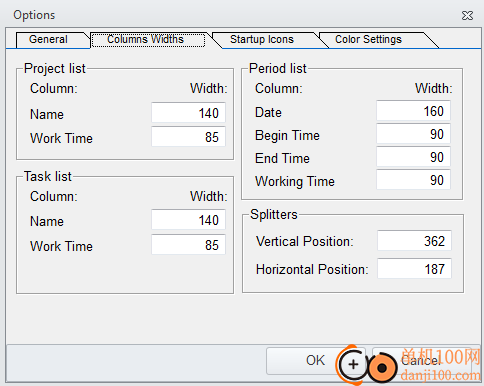The width and height of the screenshot is (484, 386).
Task: Click the Date label in Period list
Action: point(268,112)
